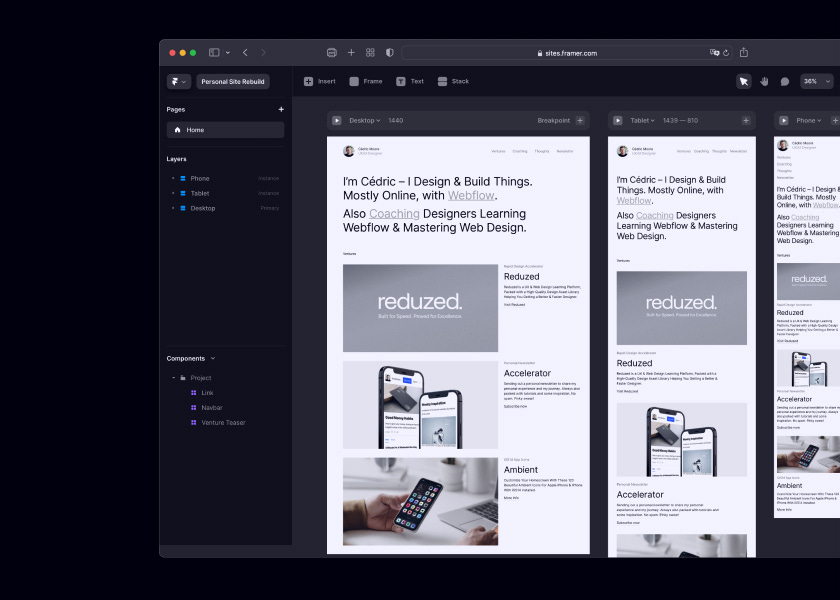840x600 pixels.
Task: Show the Safari tab overview grid
Action: click(x=370, y=52)
